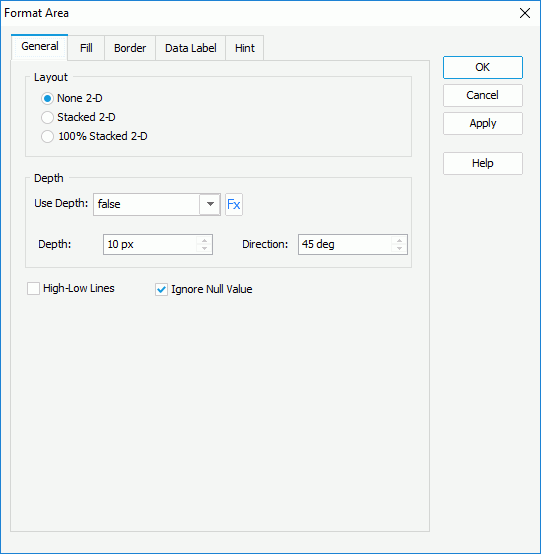541x554 pixels.
Task: Decrease the Depth value with down arrow
Action: 204,248
